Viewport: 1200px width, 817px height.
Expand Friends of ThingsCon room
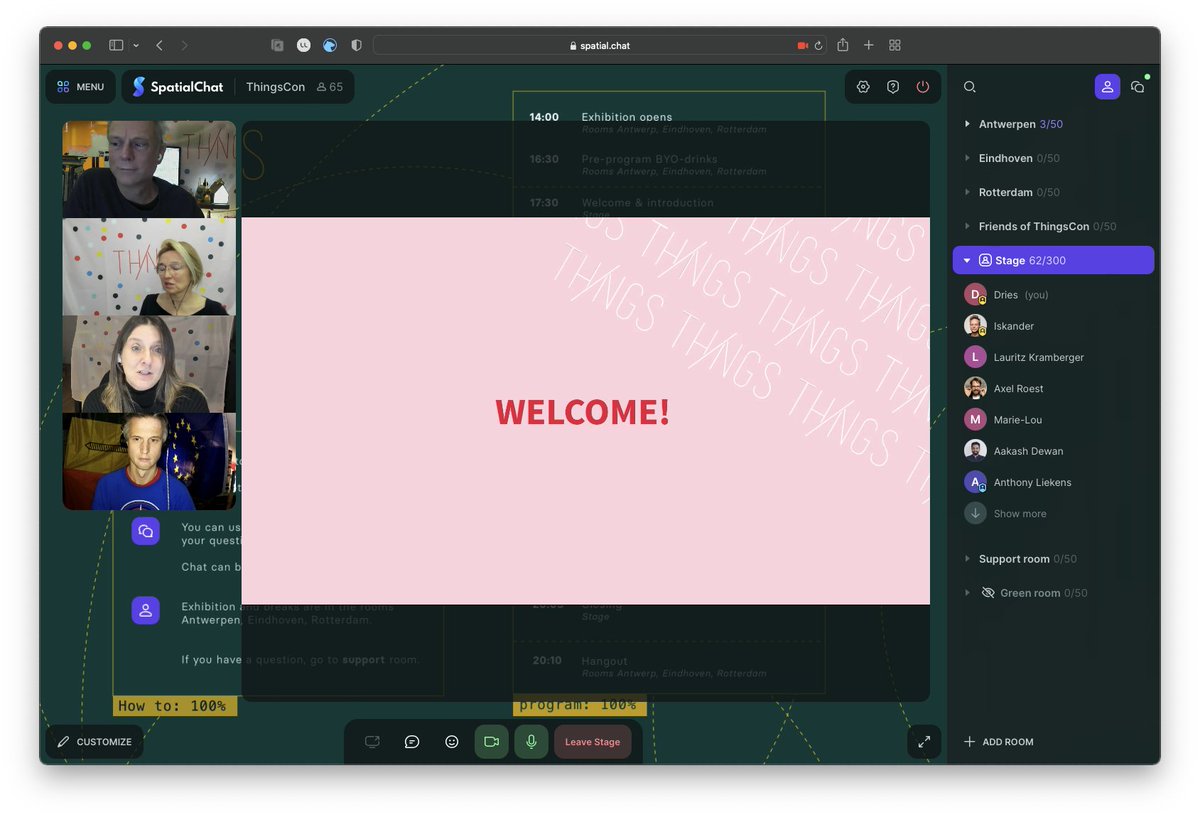(967, 226)
